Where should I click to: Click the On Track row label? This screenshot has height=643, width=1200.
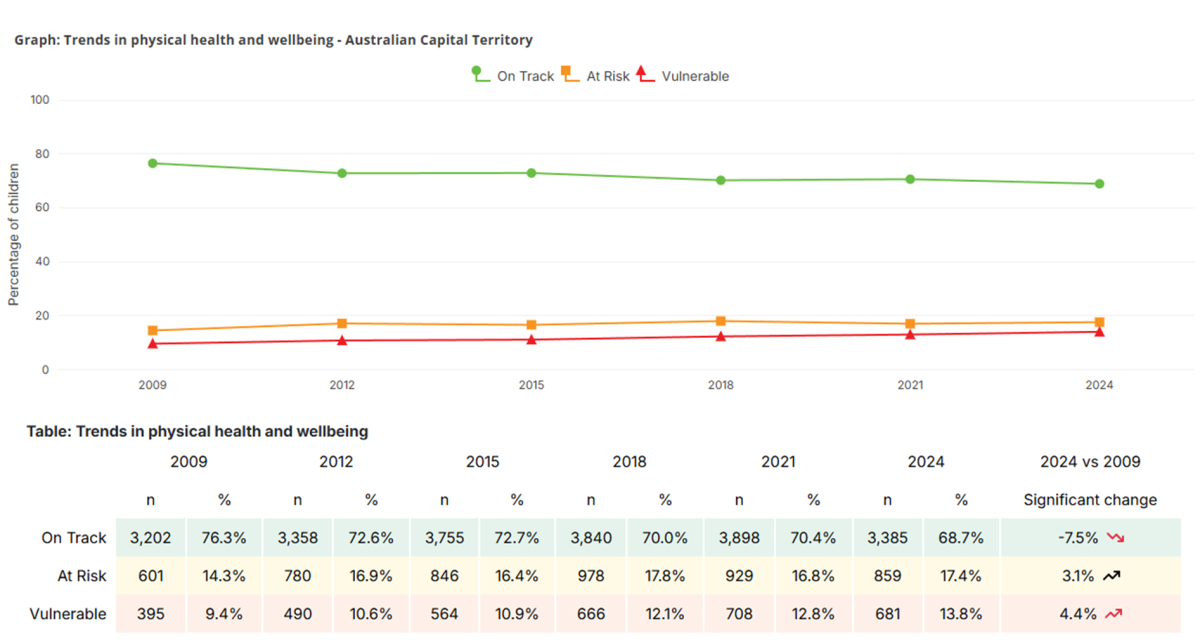(74, 538)
